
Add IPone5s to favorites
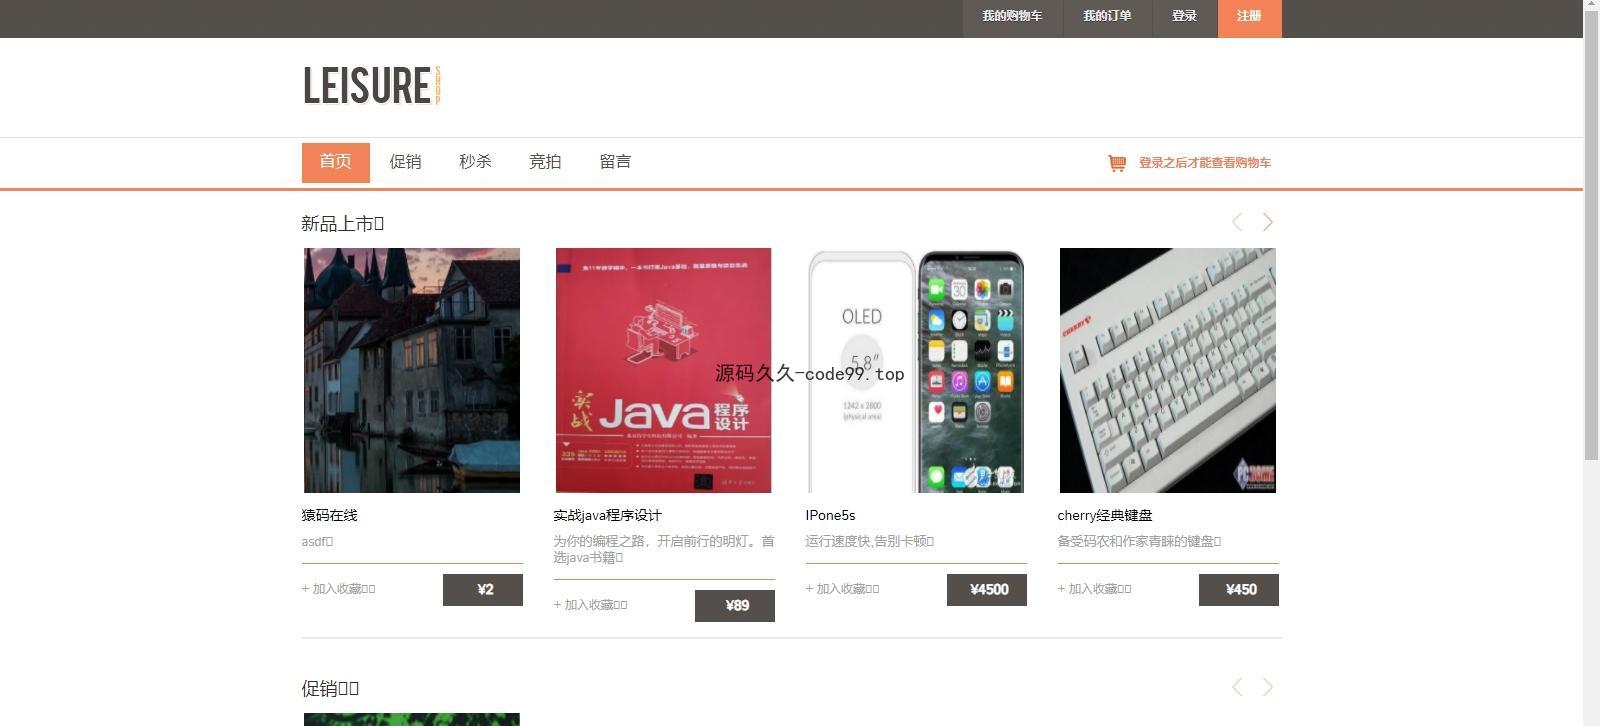[x=843, y=589]
